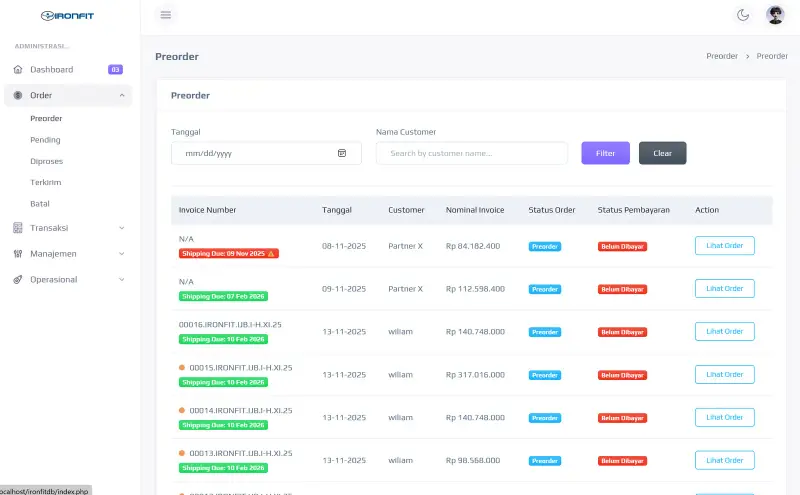Click the Nominal Invoice column header
This screenshot has height=495, width=800.
pos(475,210)
